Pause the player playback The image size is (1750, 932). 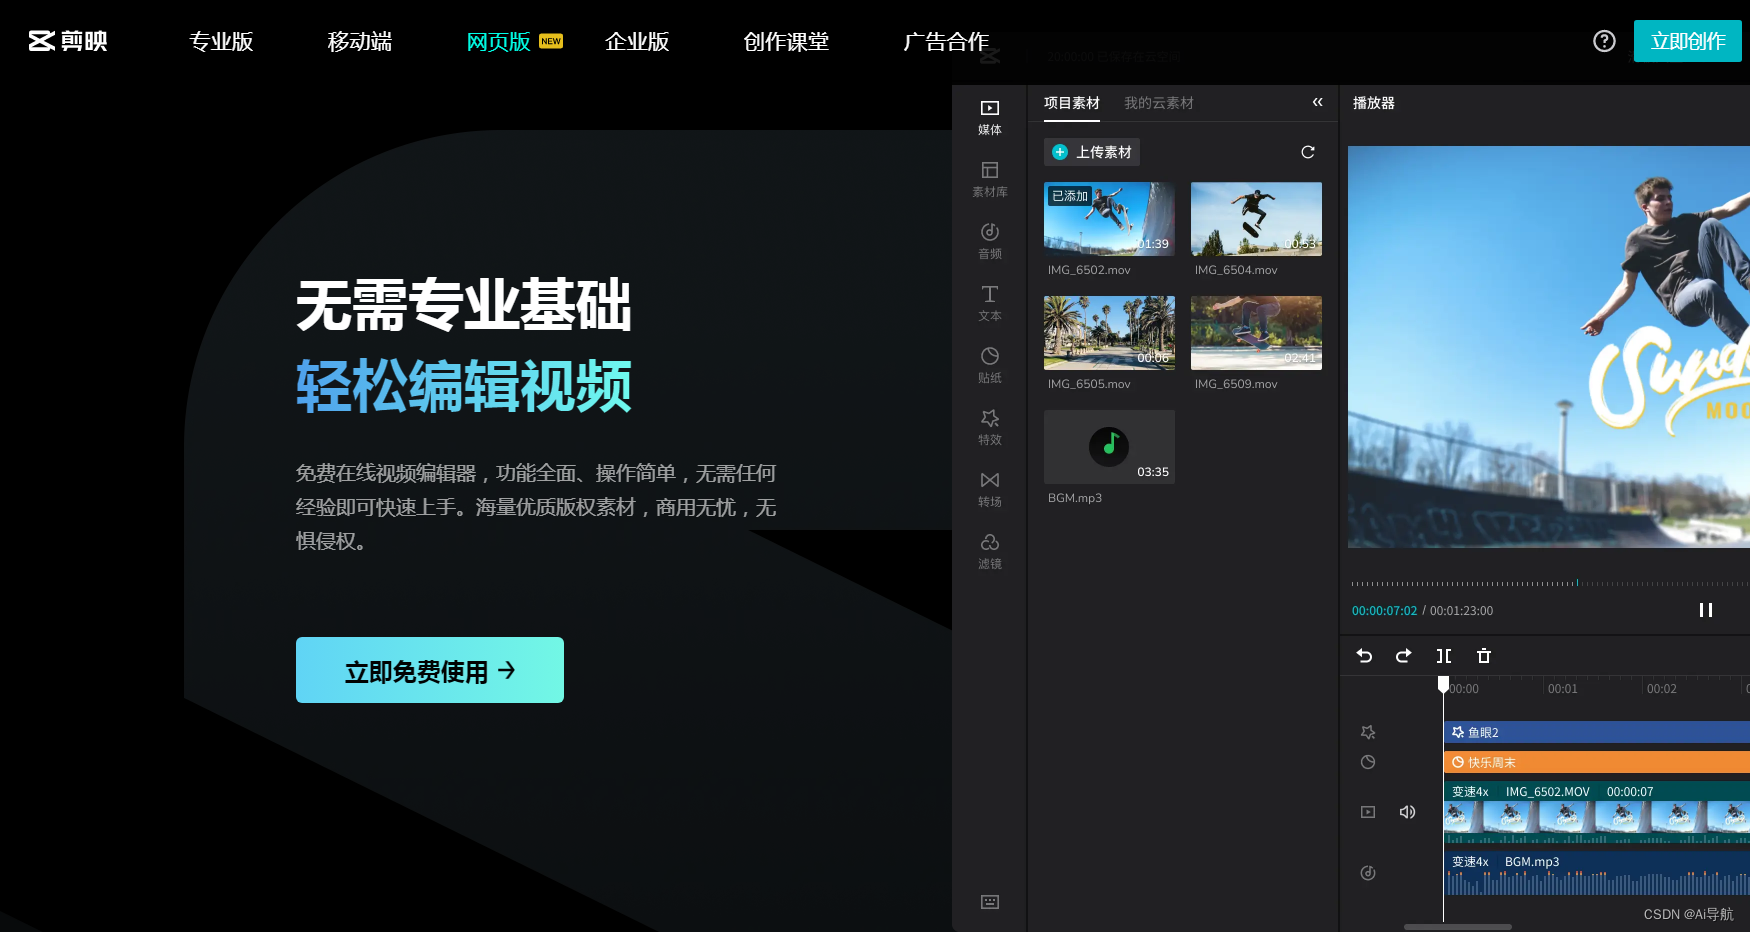(1706, 610)
